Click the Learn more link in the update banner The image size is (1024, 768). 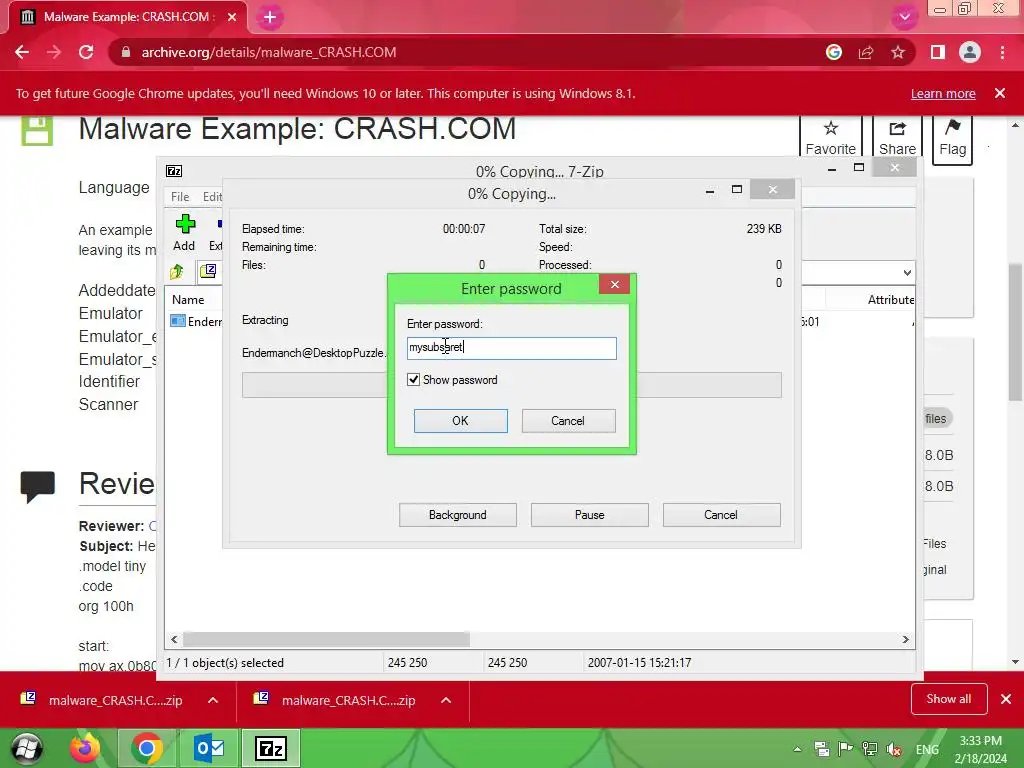[x=943, y=93]
